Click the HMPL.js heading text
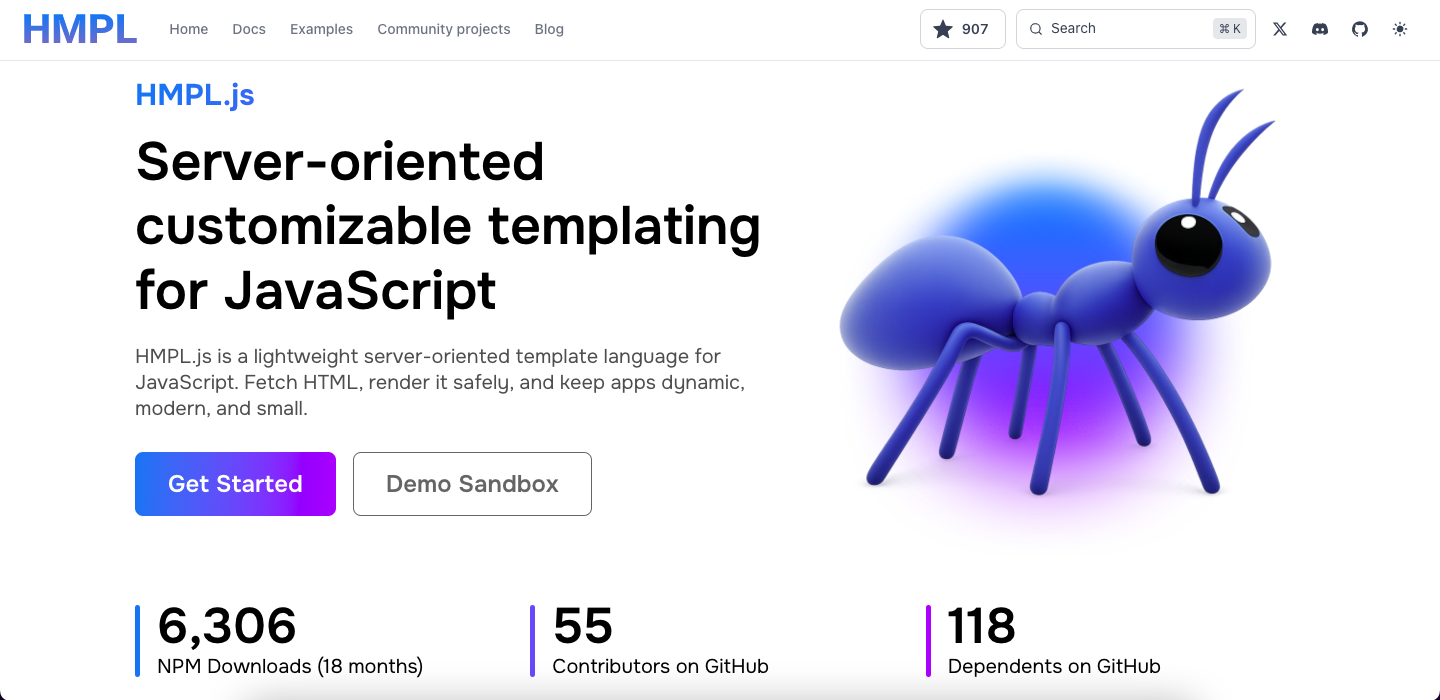This screenshot has width=1440, height=700. point(195,94)
